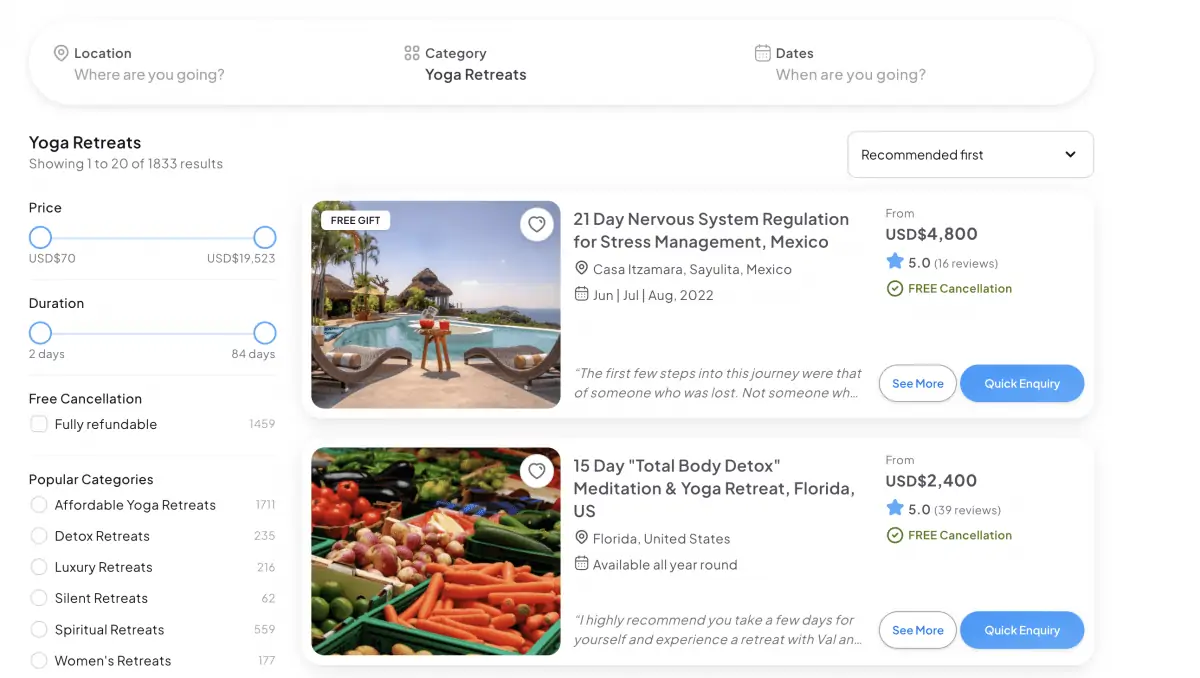Click the 'The first few steps into this journey' review quote

(x=718, y=383)
